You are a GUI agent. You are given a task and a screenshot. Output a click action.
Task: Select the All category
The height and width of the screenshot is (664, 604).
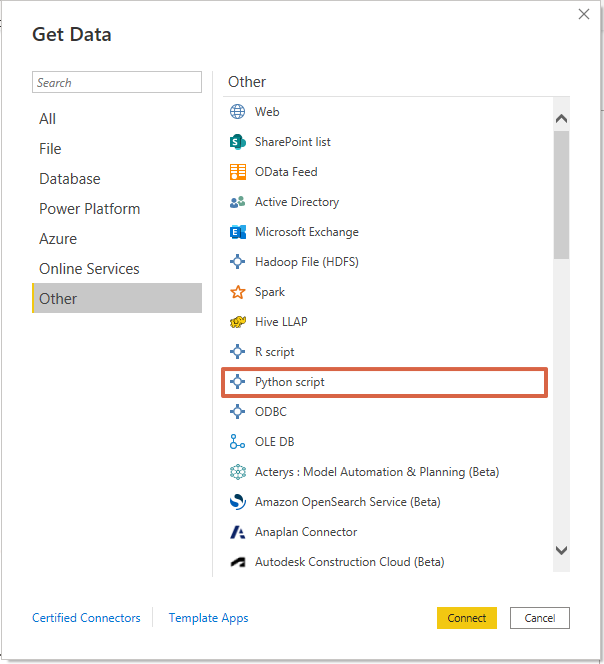[x=117, y=119]
